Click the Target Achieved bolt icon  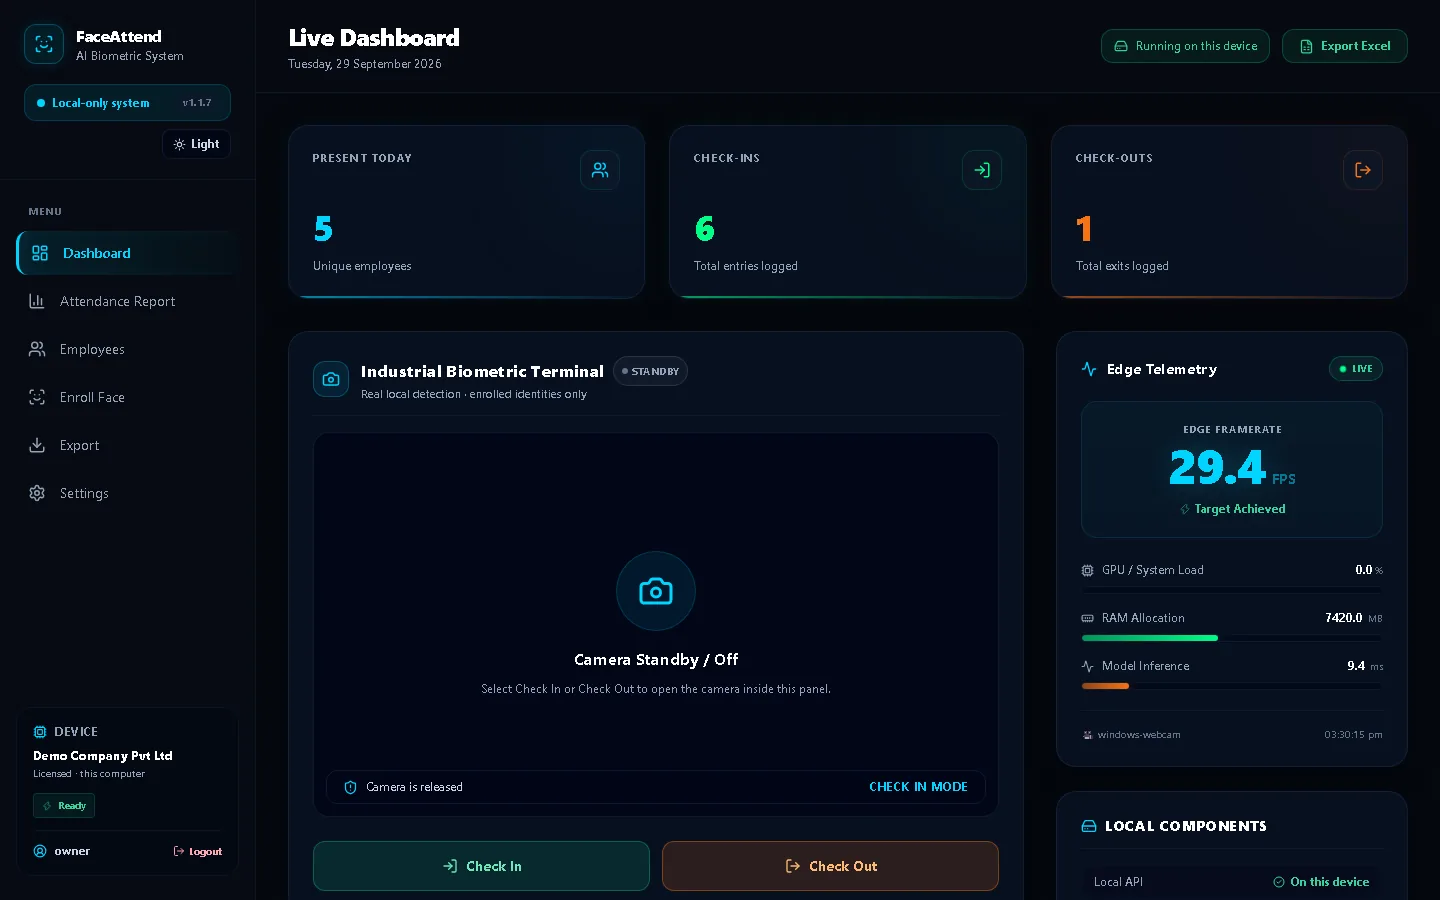[1185, 509]
